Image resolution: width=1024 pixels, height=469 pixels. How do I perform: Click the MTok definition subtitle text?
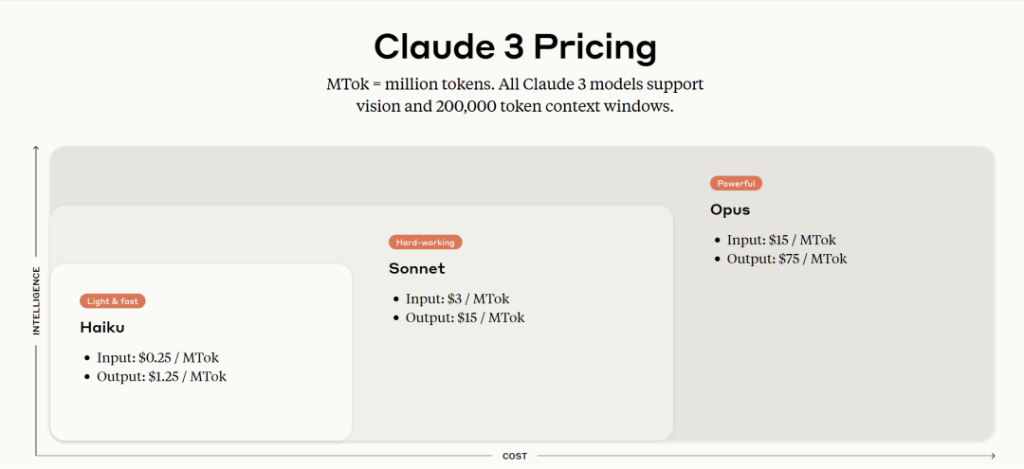(515, 95)
